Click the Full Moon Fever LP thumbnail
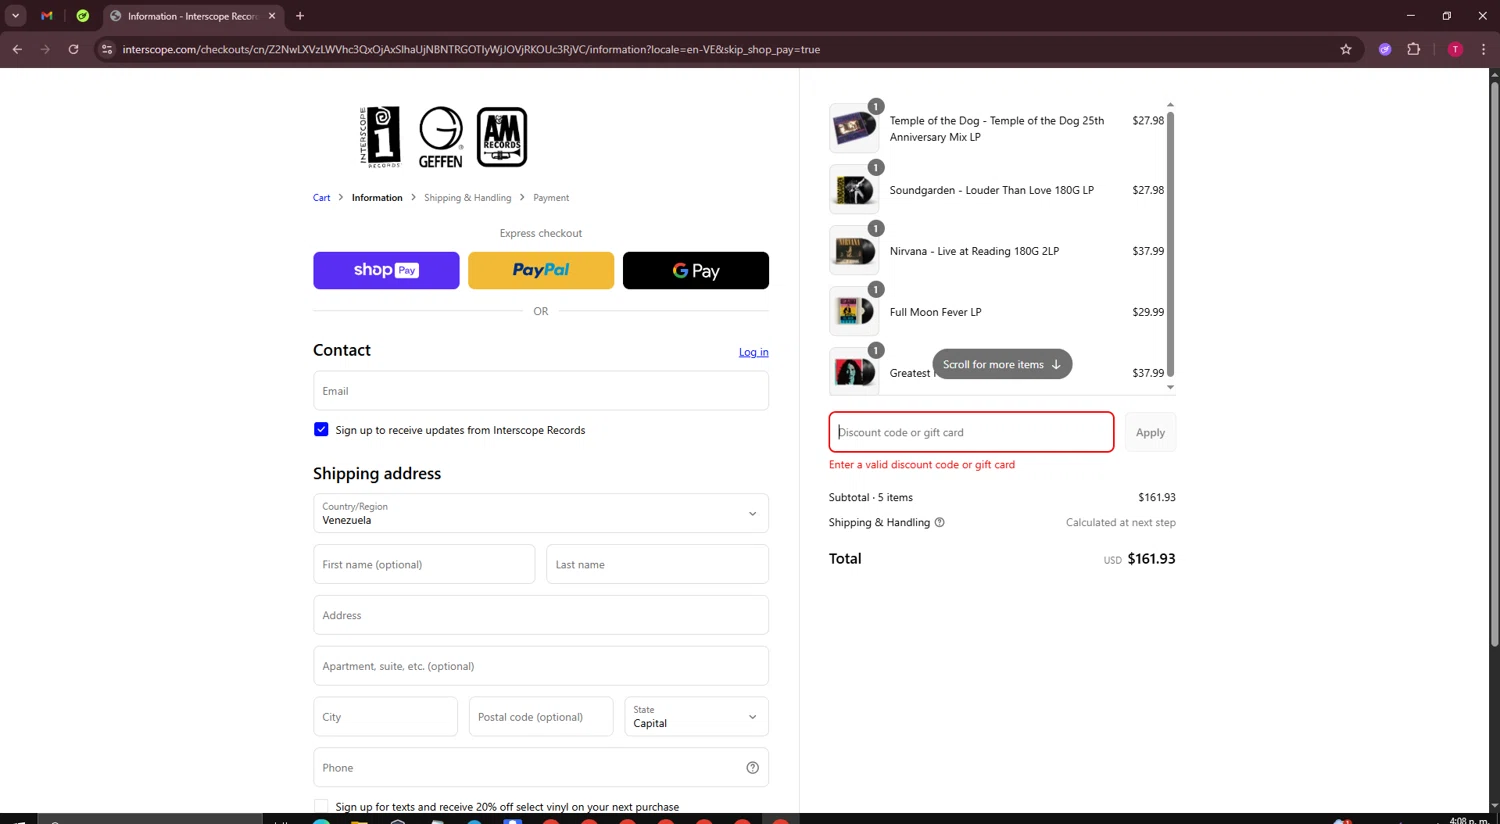1500x824 pixels. [x=854, y=311]
